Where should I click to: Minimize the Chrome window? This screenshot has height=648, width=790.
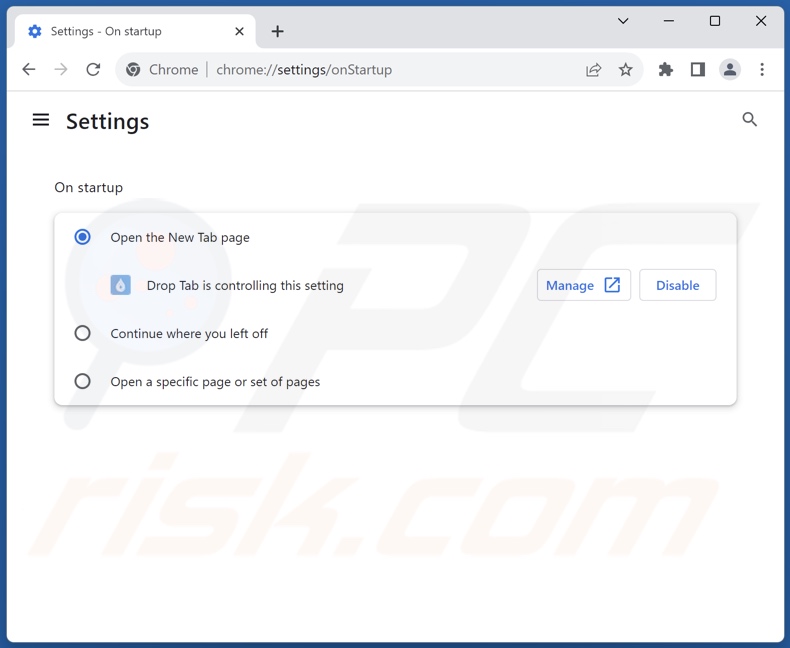tap(669, 21)
